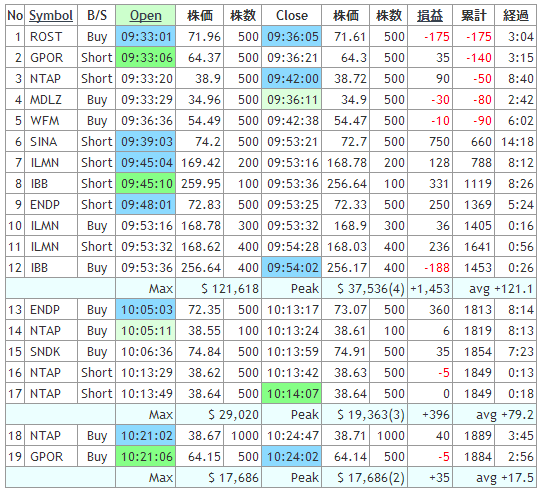Click IBB symbol in row 12

click(39, 268)
